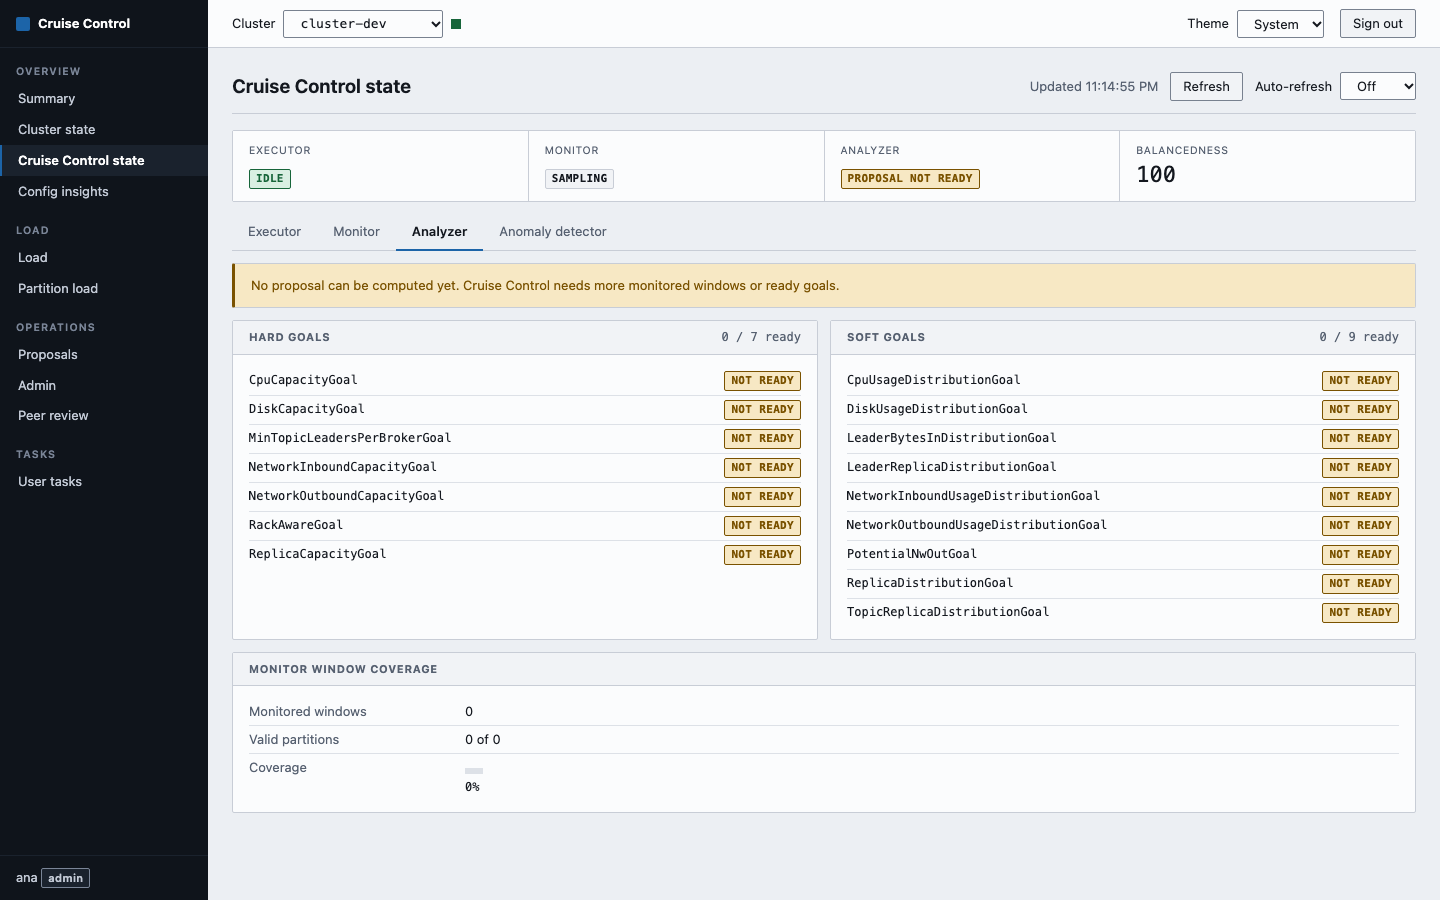Open Cluster state in the sidebar
The height and width of the screenshot is (900, 1440).
[104, 130]
